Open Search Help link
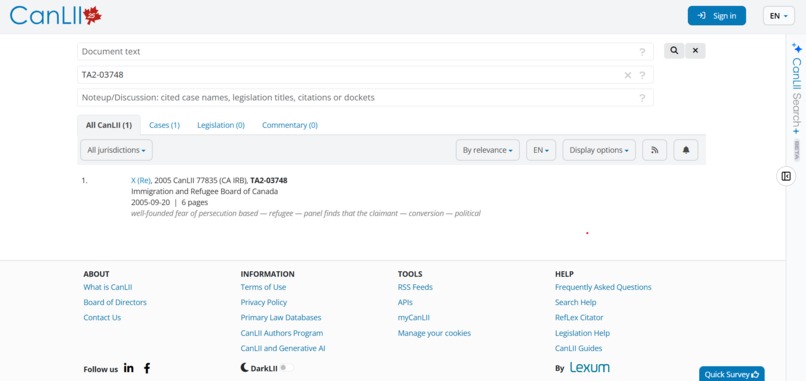 tap(576, 302)
